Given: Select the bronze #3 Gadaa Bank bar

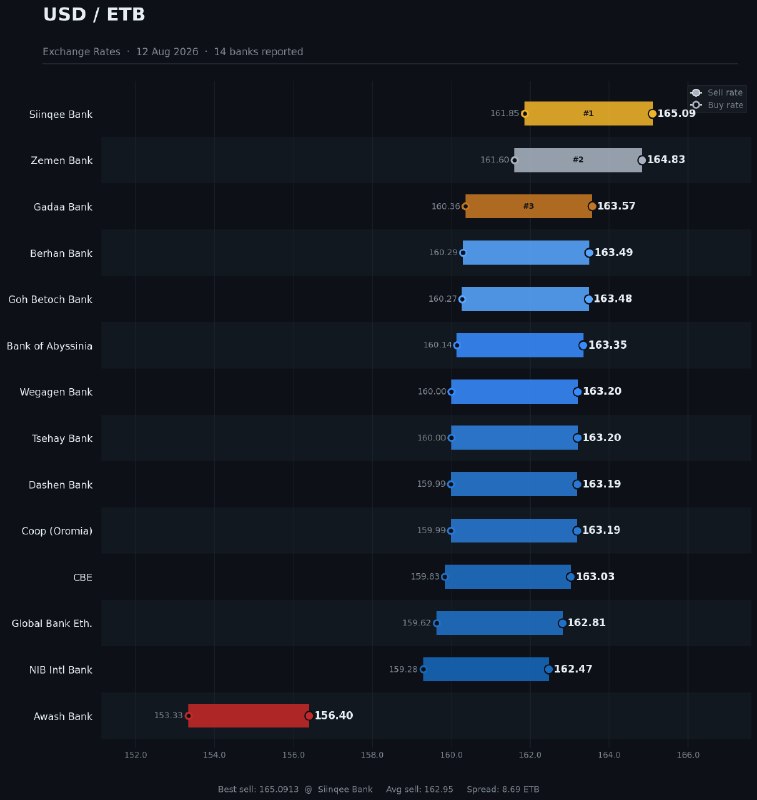Looking at the screenshot, I should coord(528,206).
